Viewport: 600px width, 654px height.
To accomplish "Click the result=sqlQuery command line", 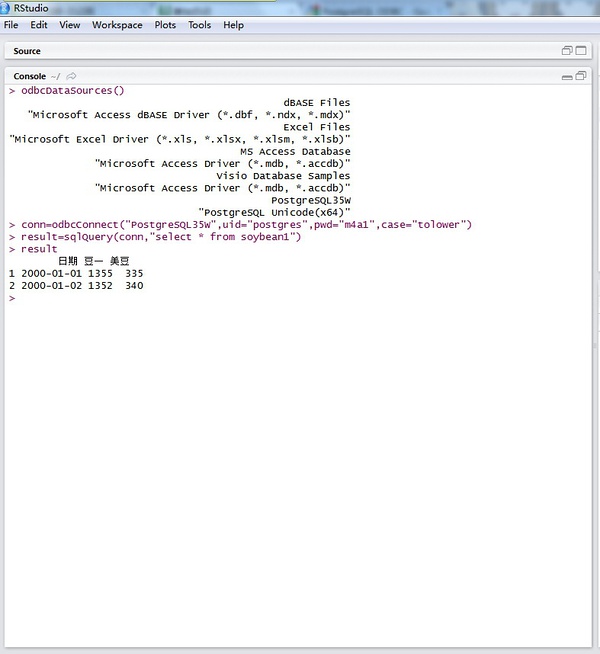I will click(161, 237).
